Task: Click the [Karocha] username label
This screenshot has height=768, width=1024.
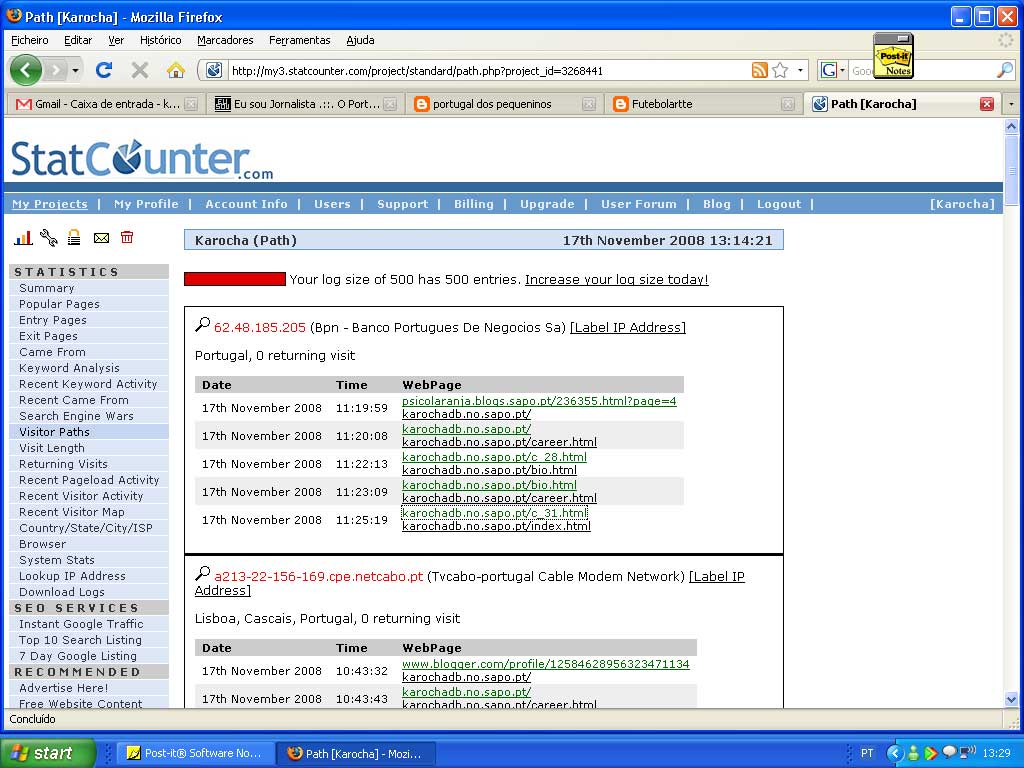Action: click(x=962, y=204)
